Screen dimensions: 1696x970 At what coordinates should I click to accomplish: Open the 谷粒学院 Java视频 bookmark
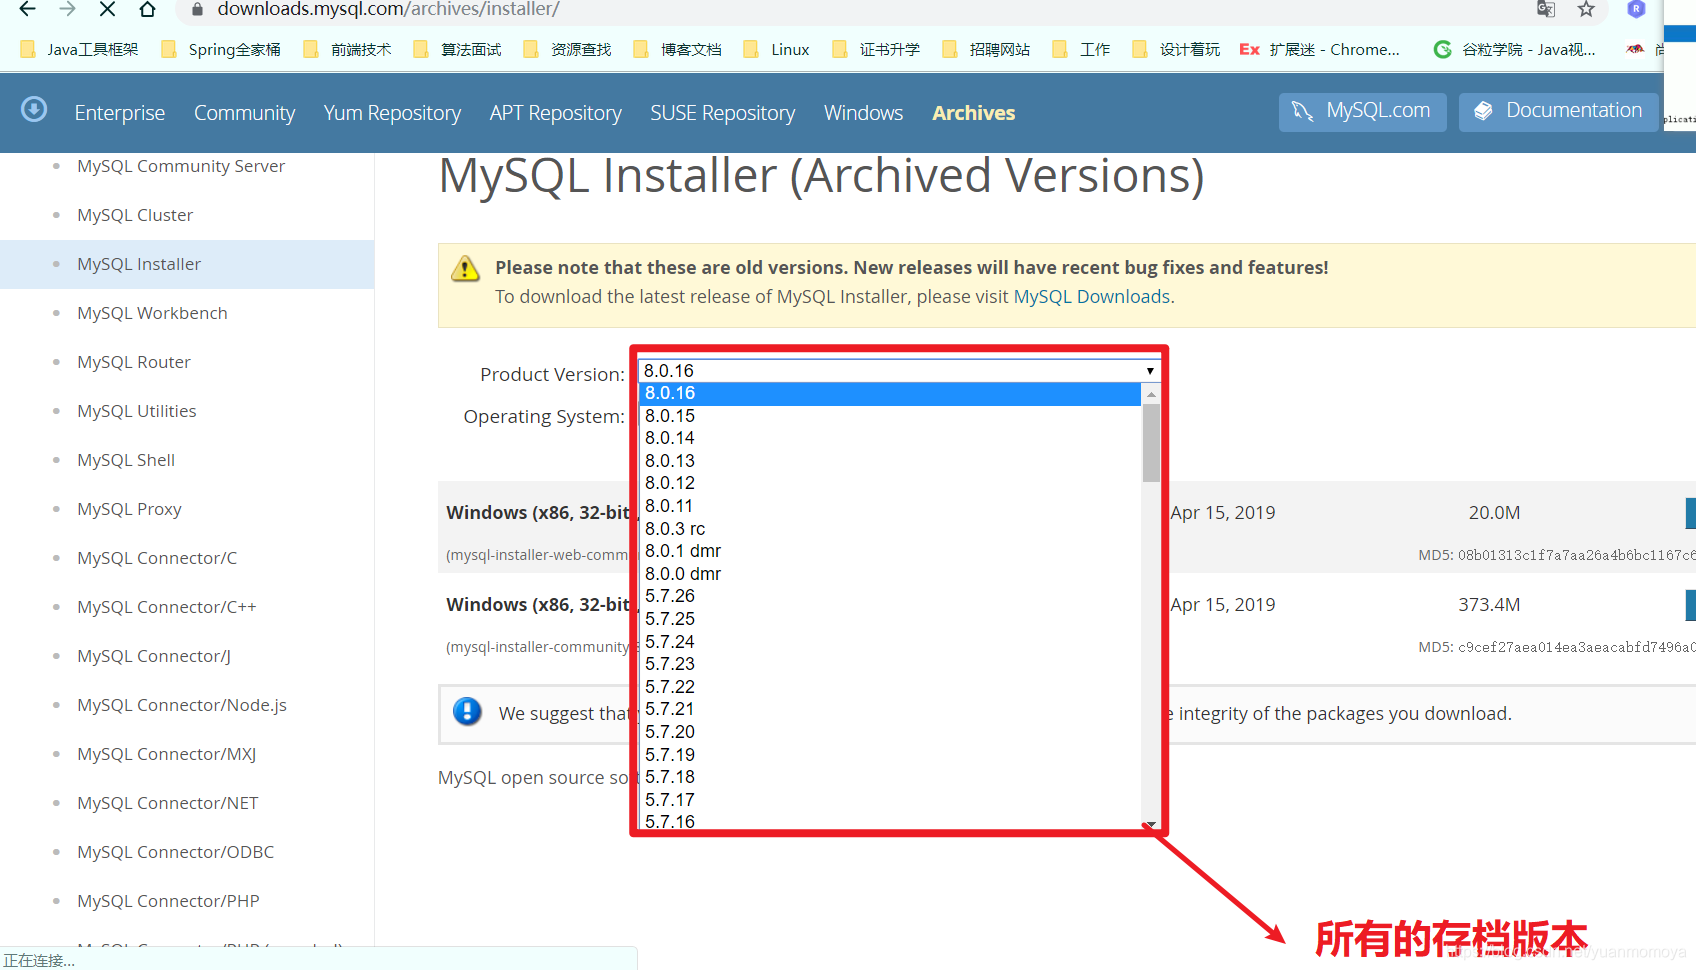pyautogui.click(x=1514, y=49)
